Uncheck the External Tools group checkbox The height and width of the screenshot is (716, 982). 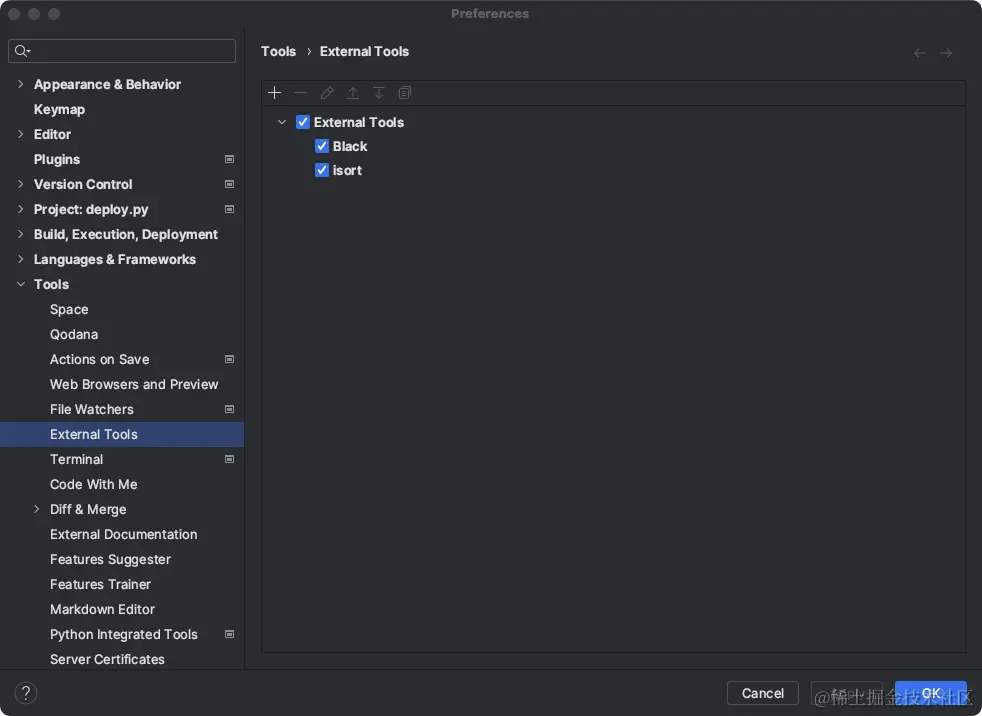click(x=303, y=122)
